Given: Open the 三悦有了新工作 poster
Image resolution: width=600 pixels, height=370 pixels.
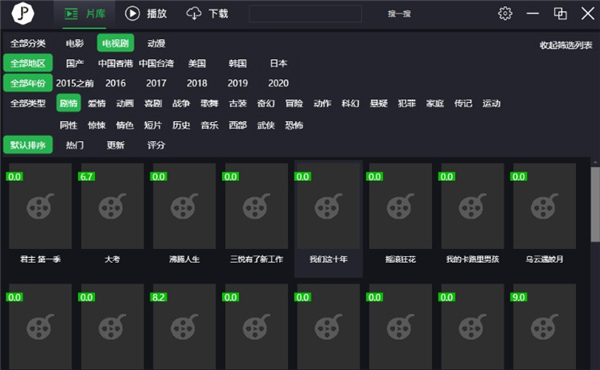Looking at the screenshot, I should click(256, 206).
